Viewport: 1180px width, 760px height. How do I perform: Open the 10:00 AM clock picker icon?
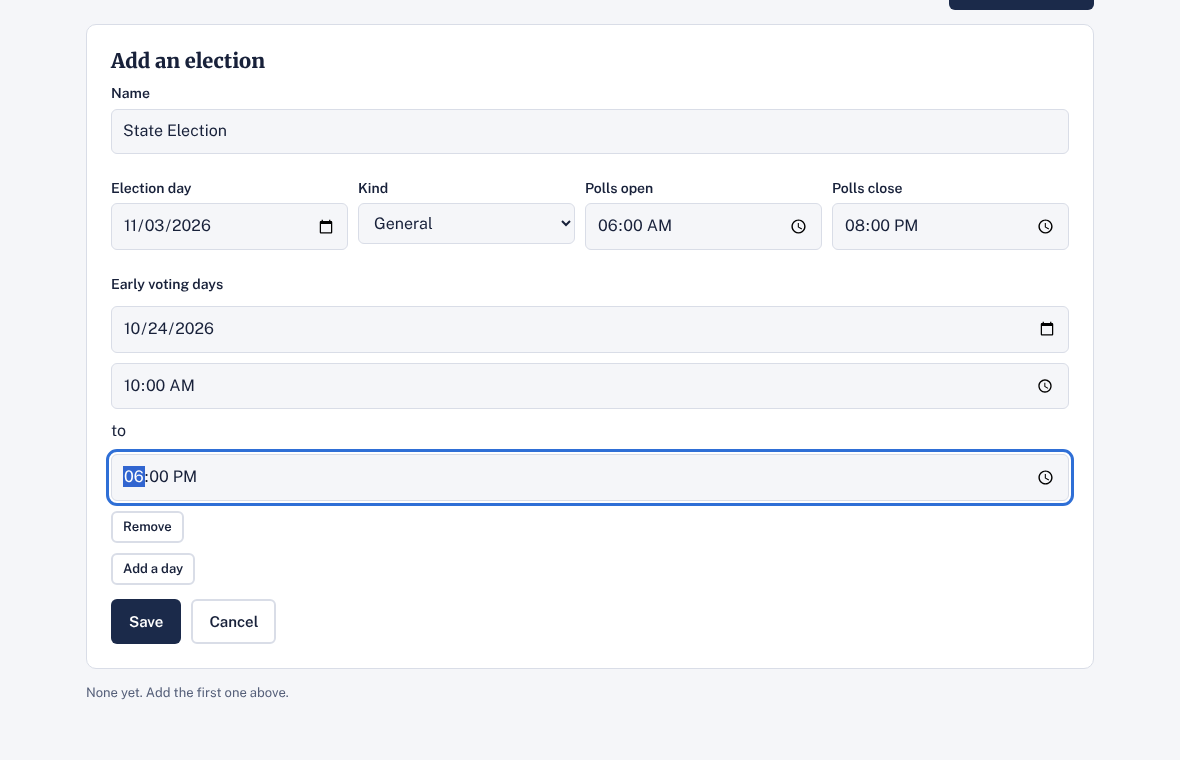point(1045,386)
